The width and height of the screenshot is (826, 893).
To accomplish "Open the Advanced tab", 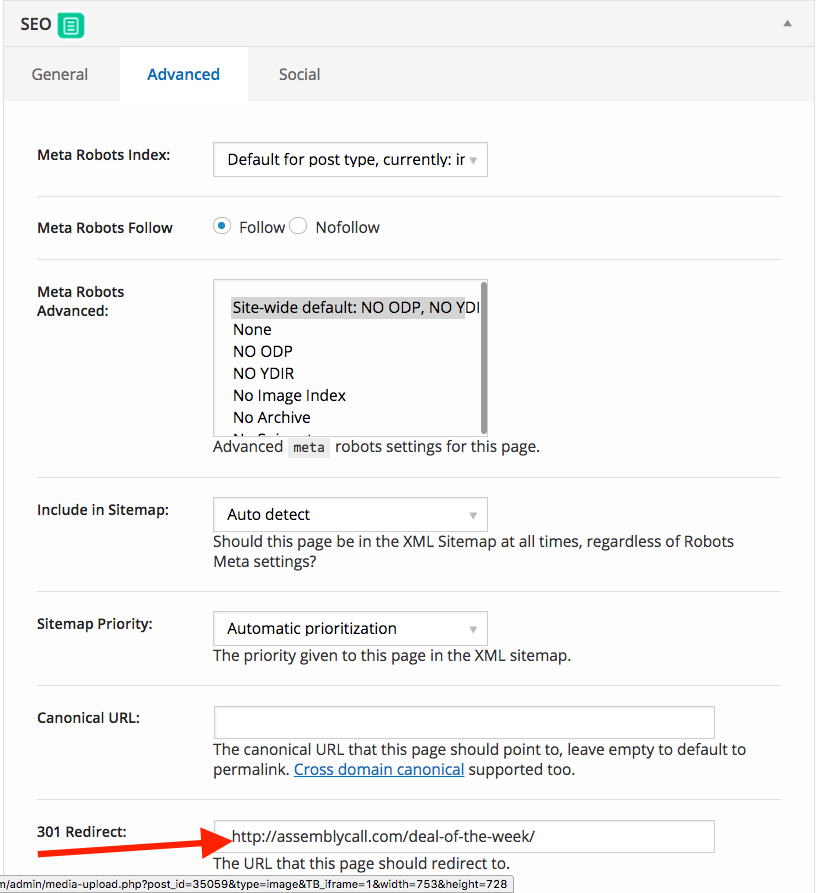I will coord(183,74).
